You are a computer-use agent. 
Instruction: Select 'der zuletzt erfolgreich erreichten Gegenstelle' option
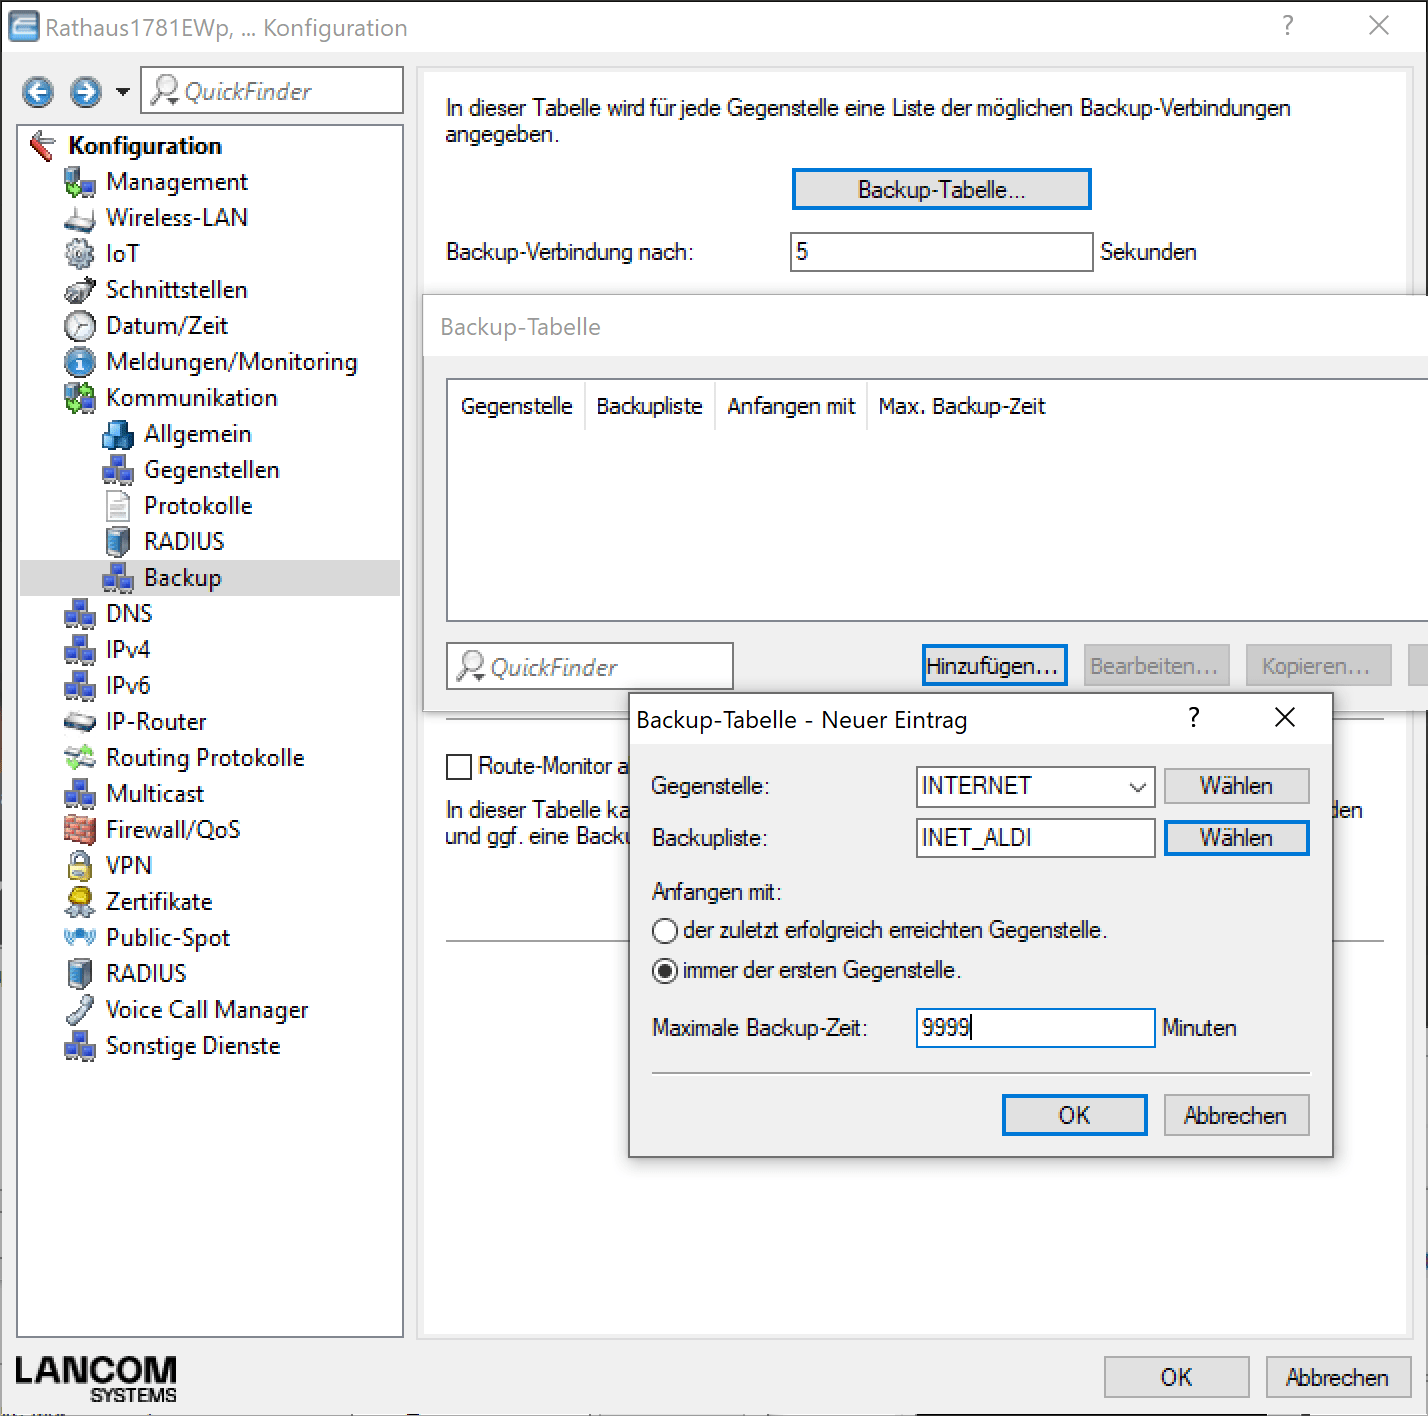click(x=664, y=930)
